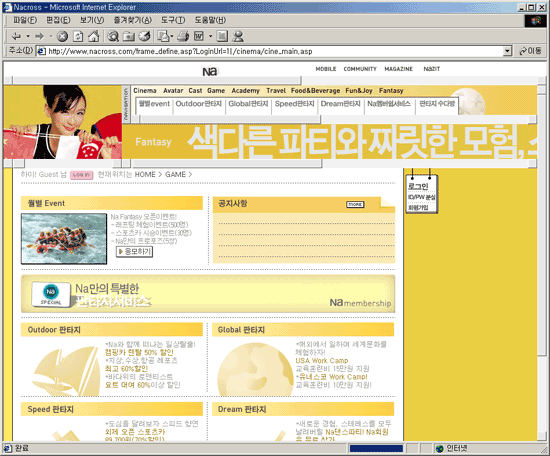Select the Food&Beverage navigation item
Image resolution: width=550 pixels, height=456 pixels.
click(315, 91)
